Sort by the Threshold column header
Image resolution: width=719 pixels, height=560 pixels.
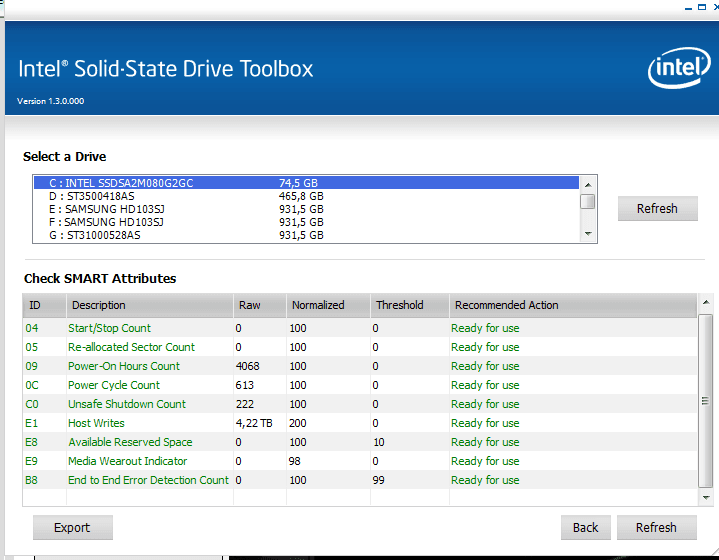(410, 305)
